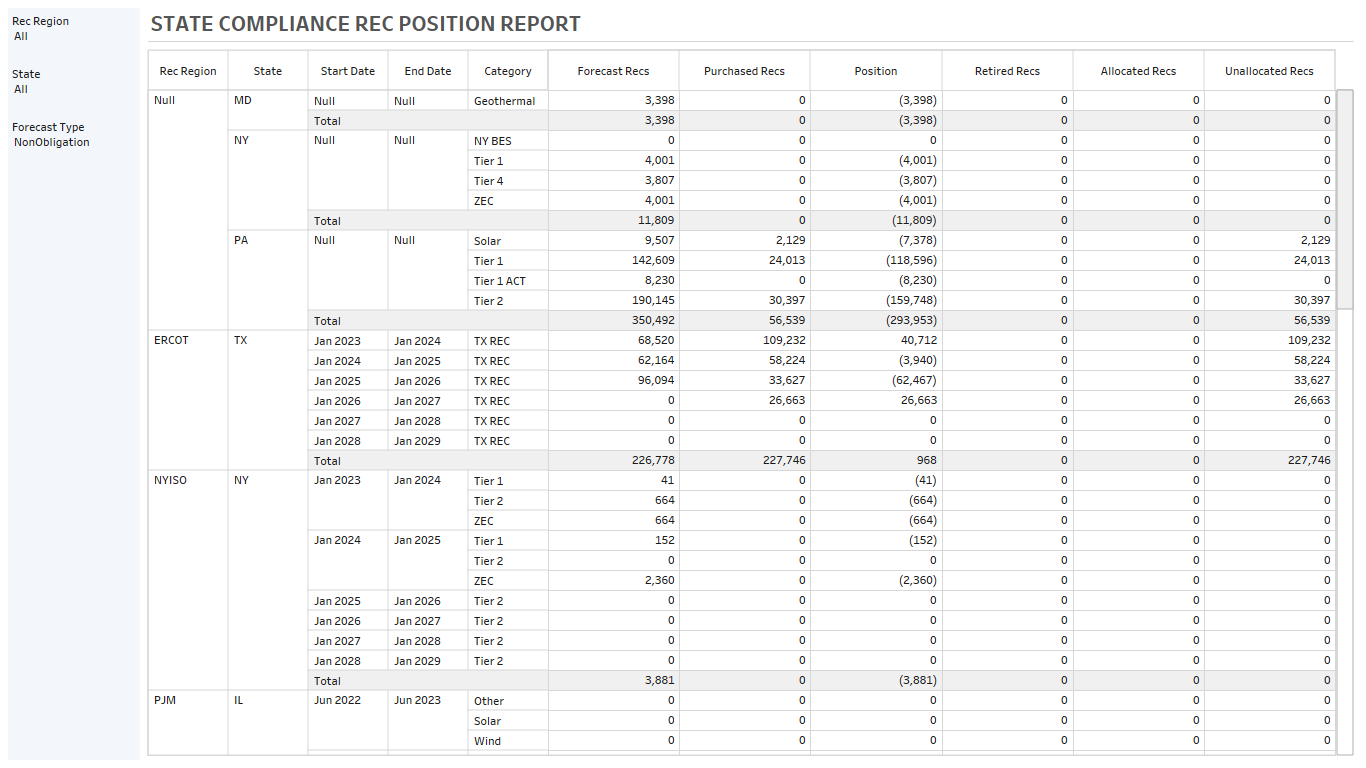Click the Tier 1 ACT category cell

499,281
